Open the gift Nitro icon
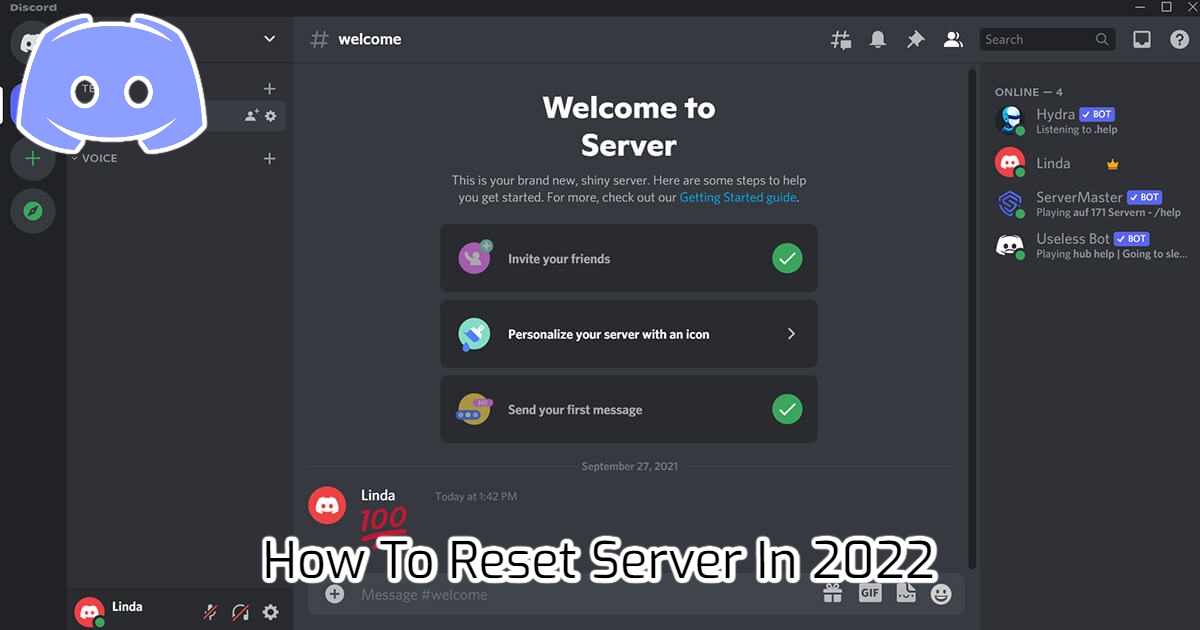The width and height of the screenshot is (1200, 630). coord(833,594)
